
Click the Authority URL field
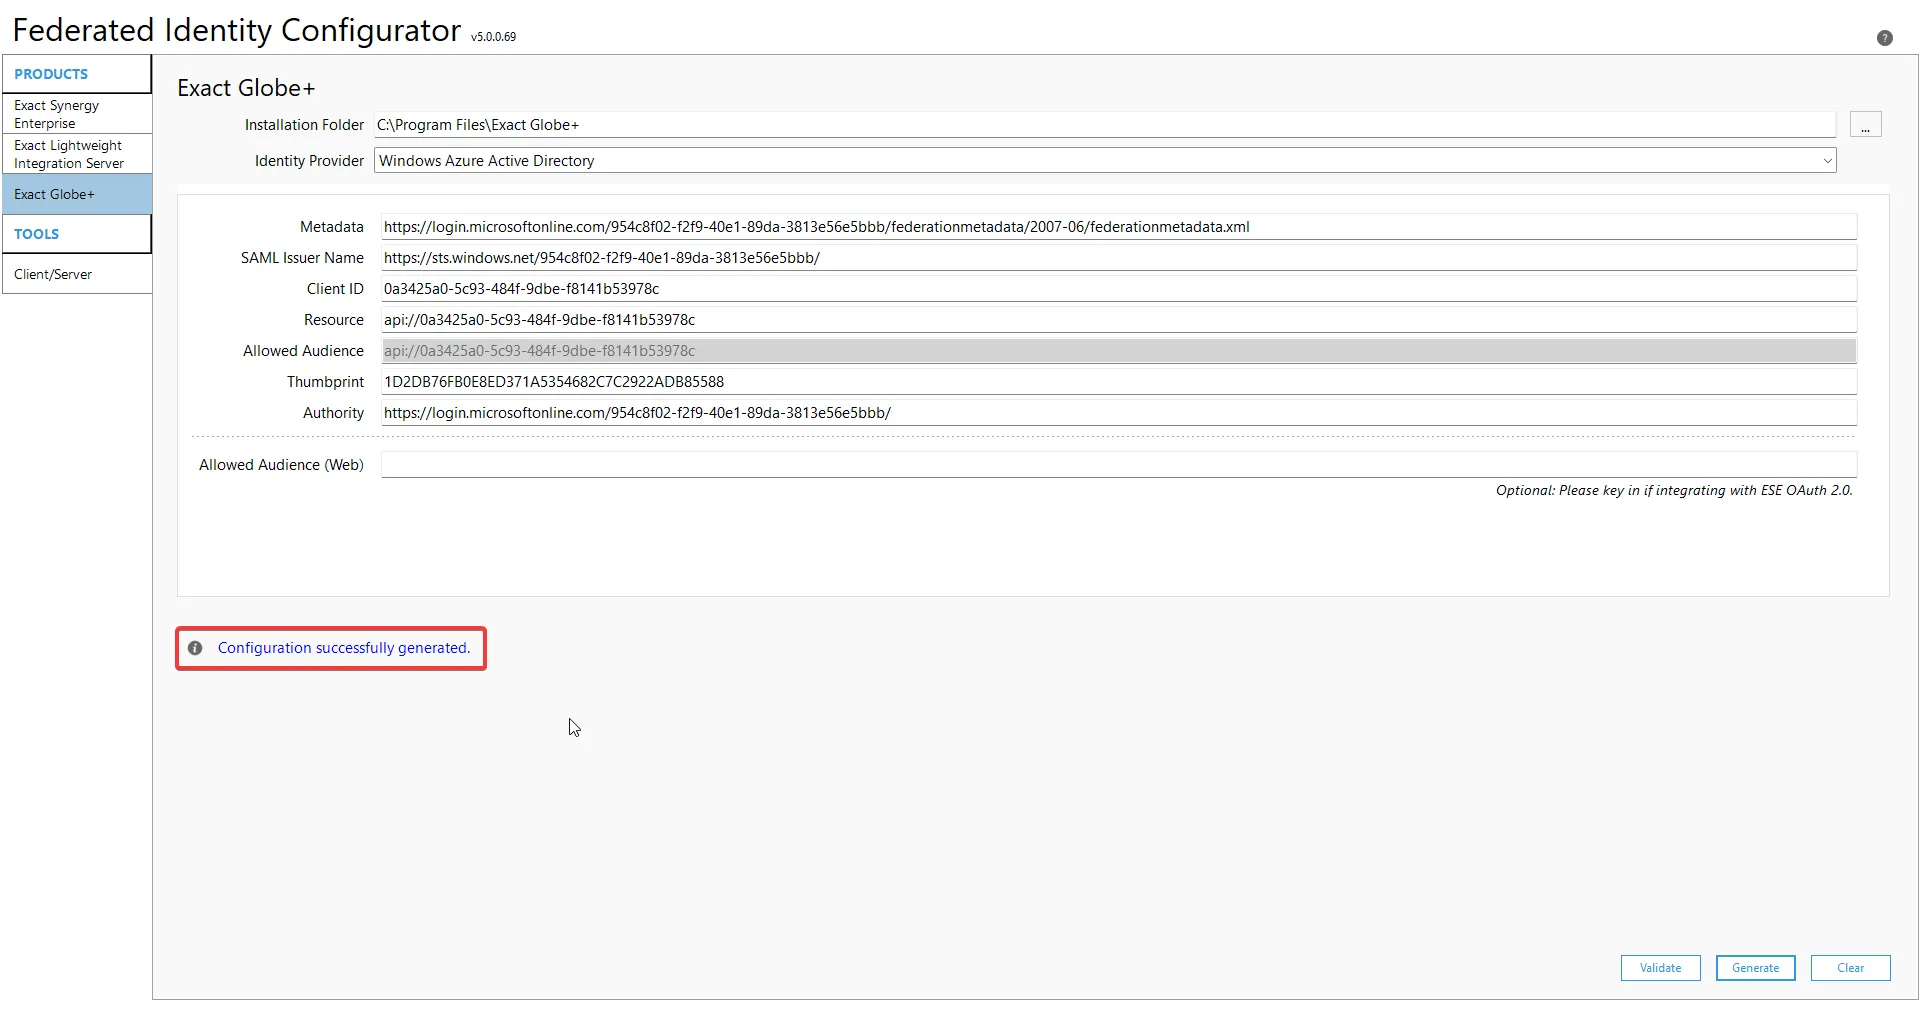pyautogui.click(x=1118, y=413)
